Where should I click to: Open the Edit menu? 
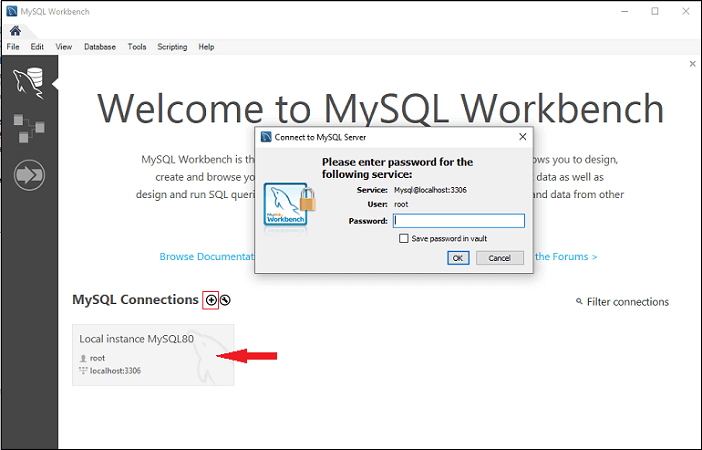[37, 47]
